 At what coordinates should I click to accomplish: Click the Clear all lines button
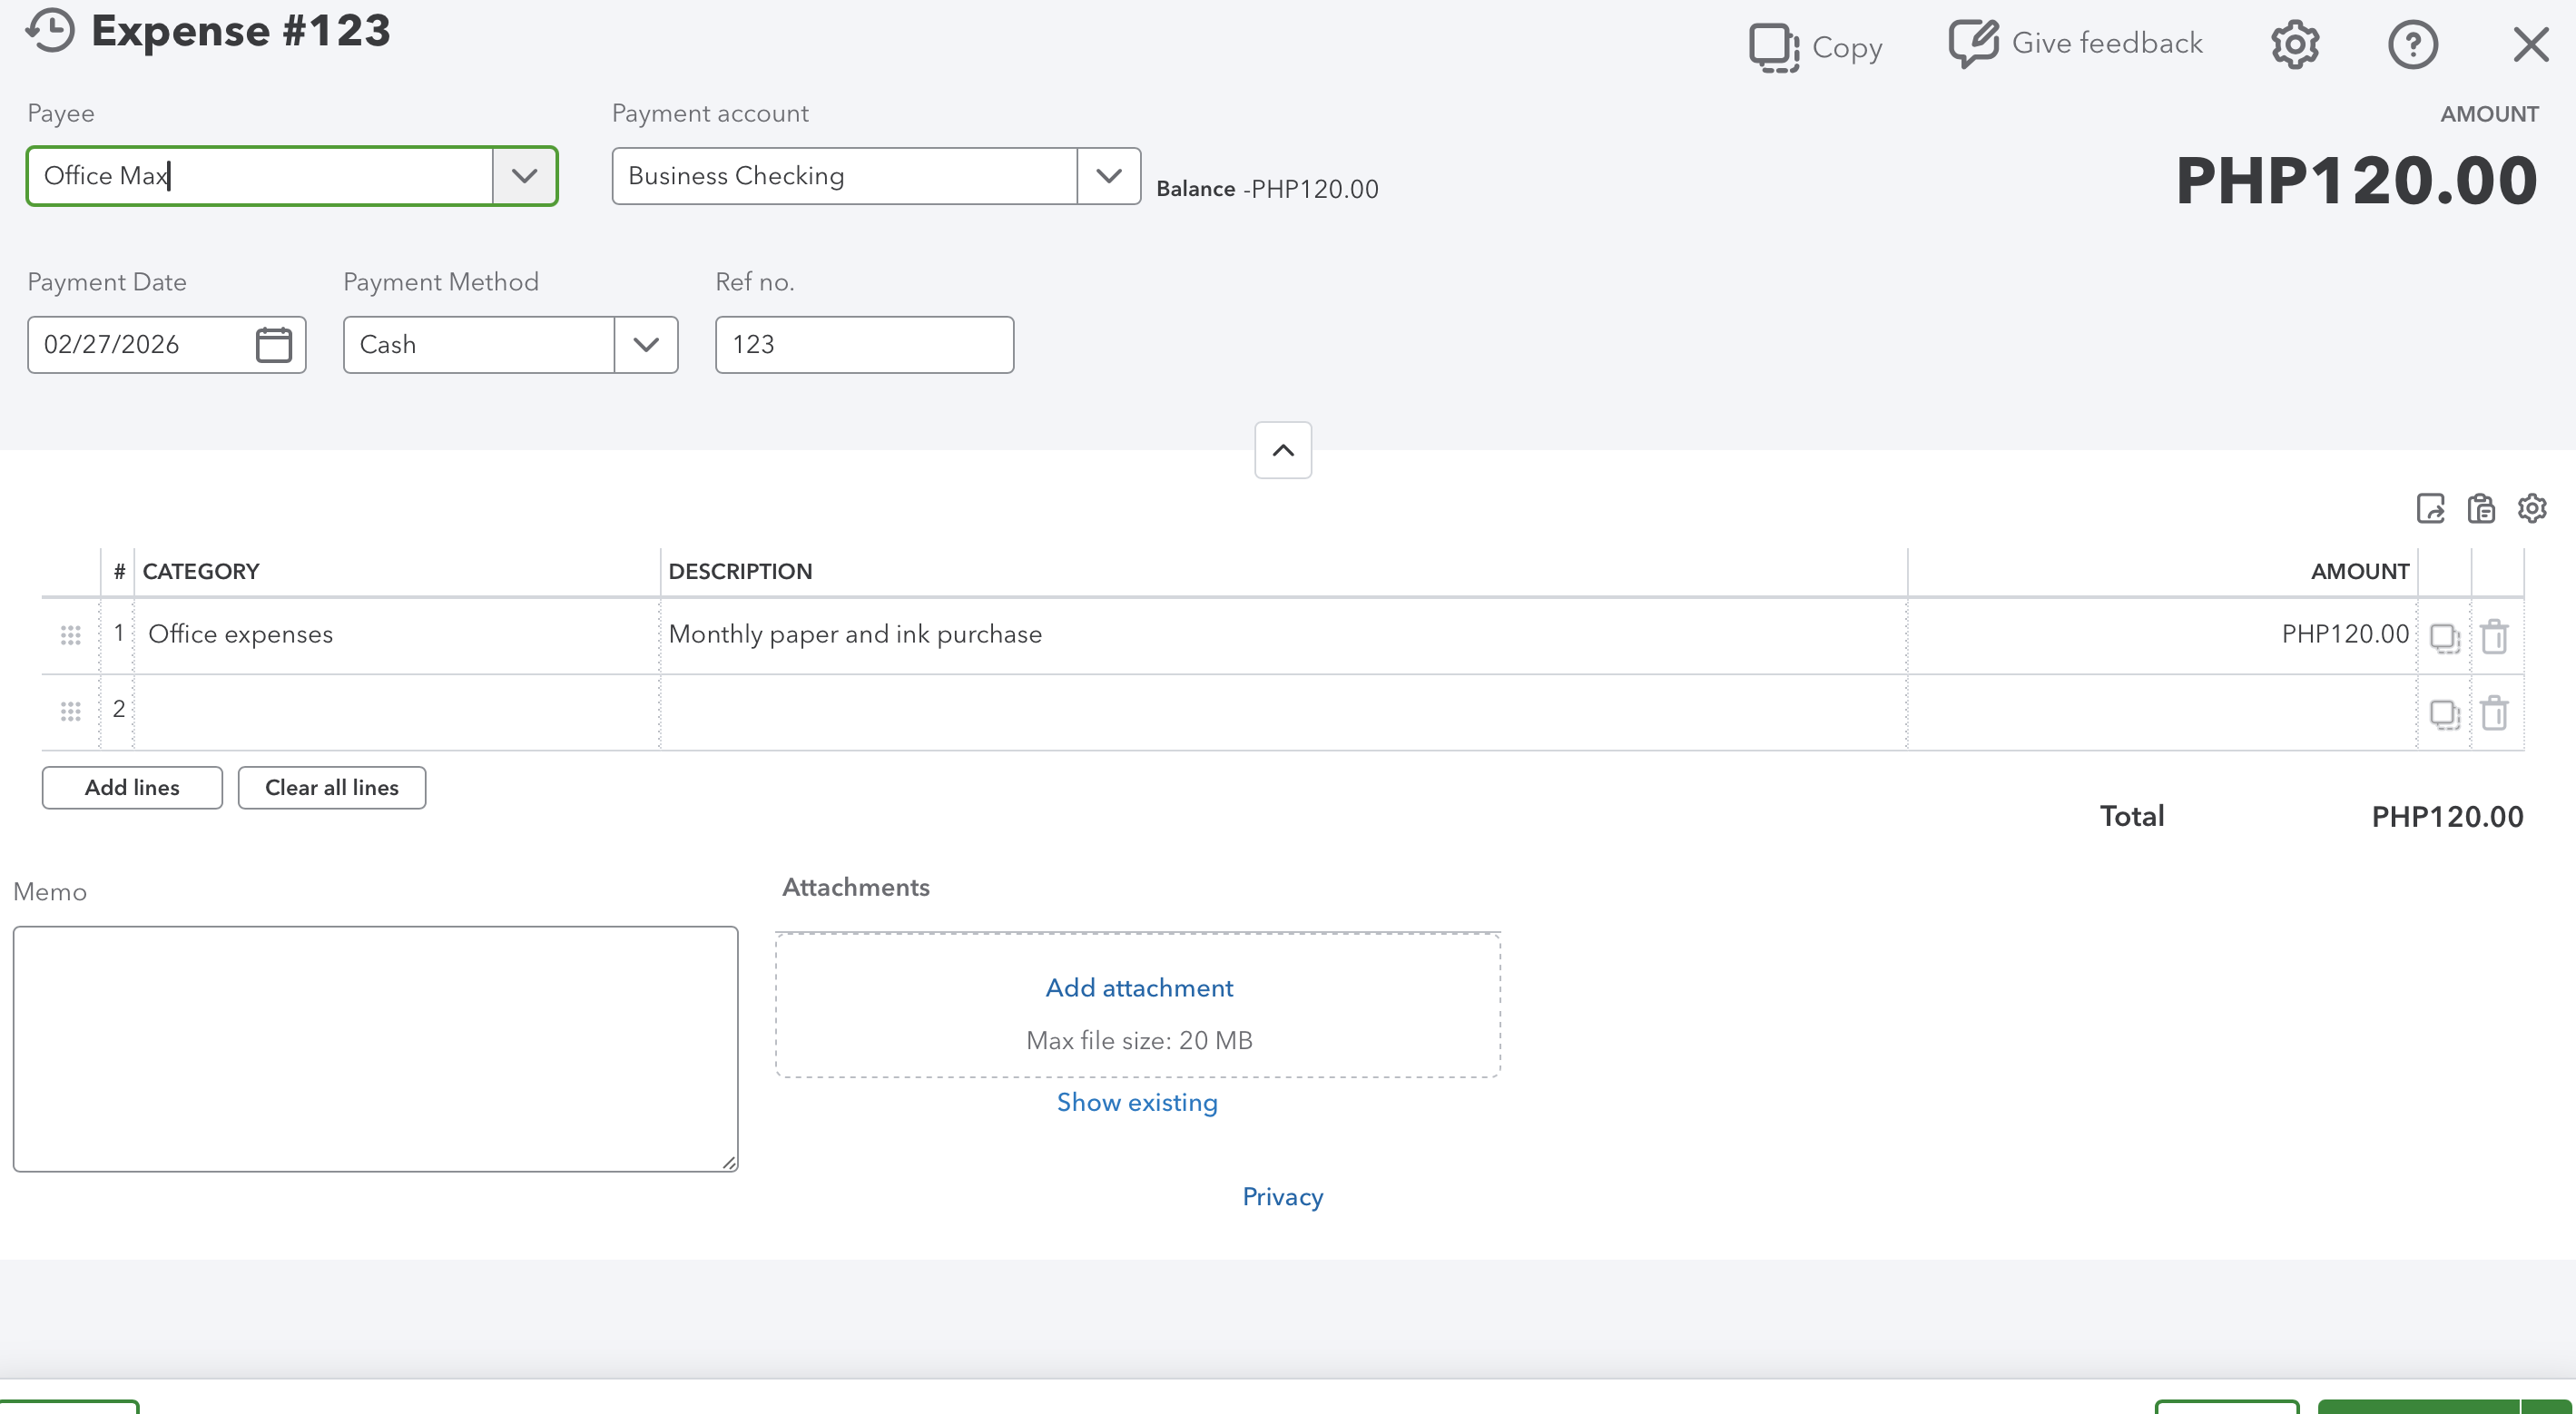click(331, 788)
